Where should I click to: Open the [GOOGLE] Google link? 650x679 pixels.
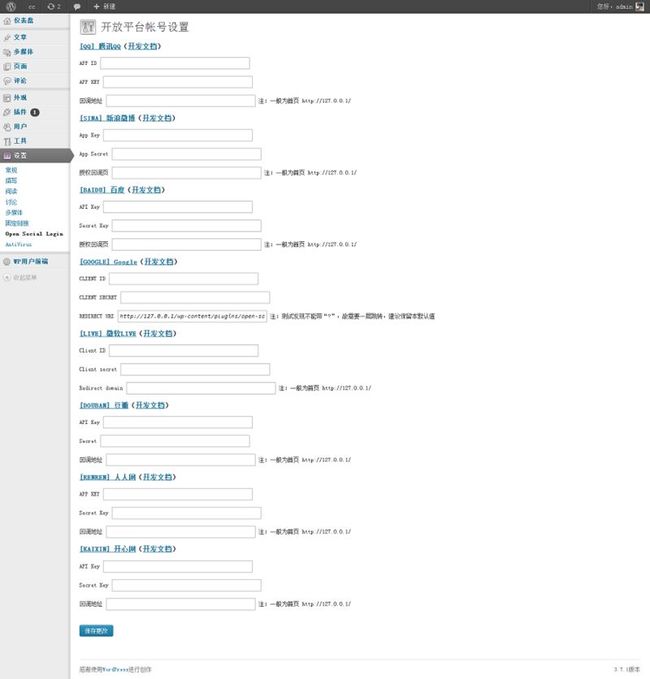pyautogui.click(x=108, y=262)
